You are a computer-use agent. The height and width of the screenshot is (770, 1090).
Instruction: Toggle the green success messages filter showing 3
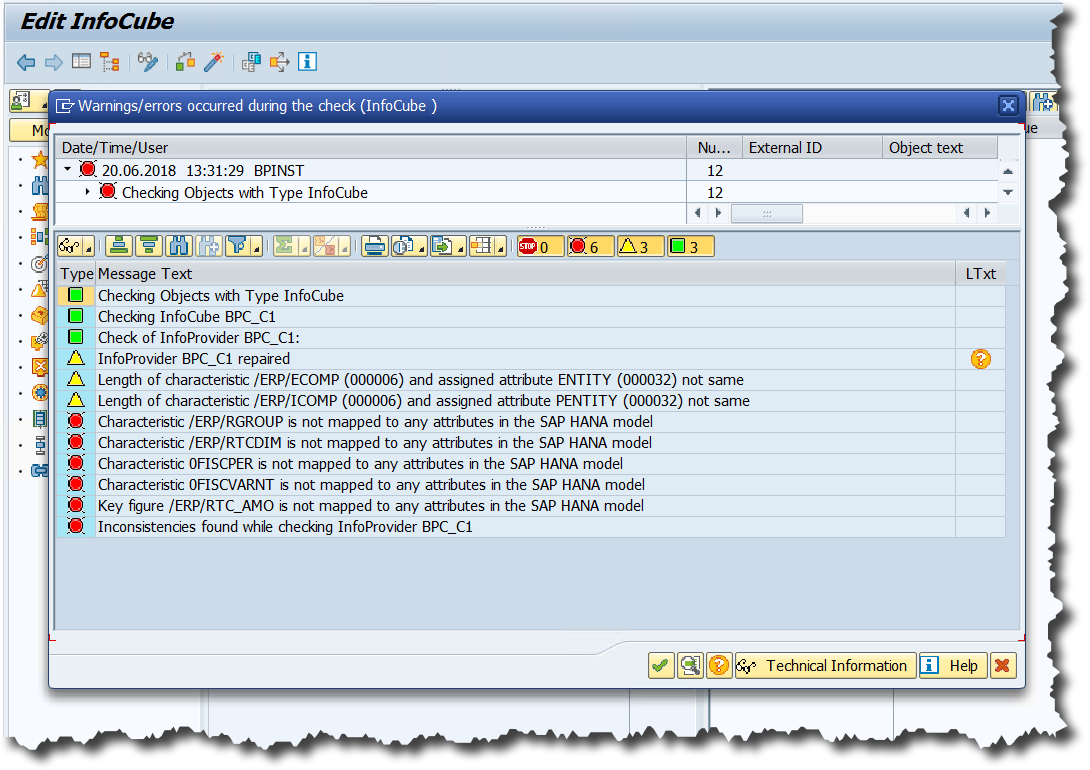click(x=690, y=246)
